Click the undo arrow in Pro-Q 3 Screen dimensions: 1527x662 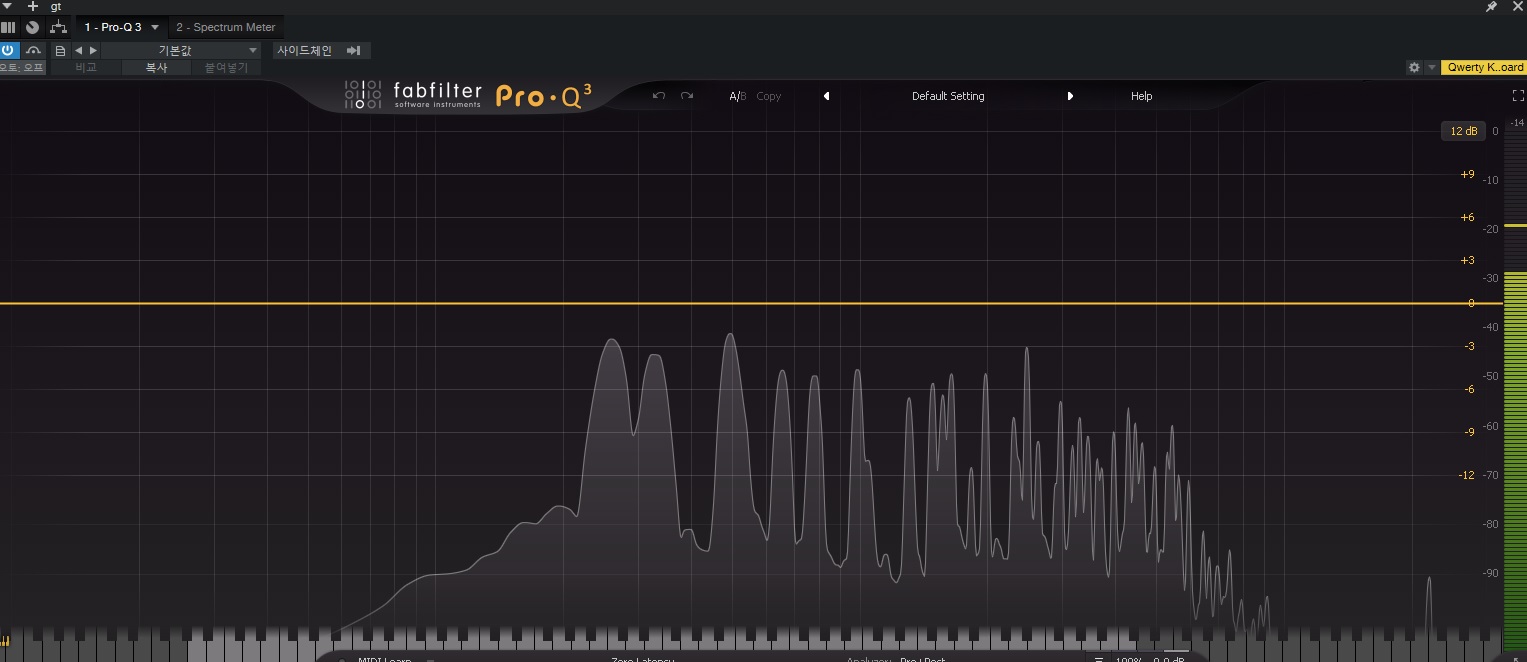pos(658,96)
